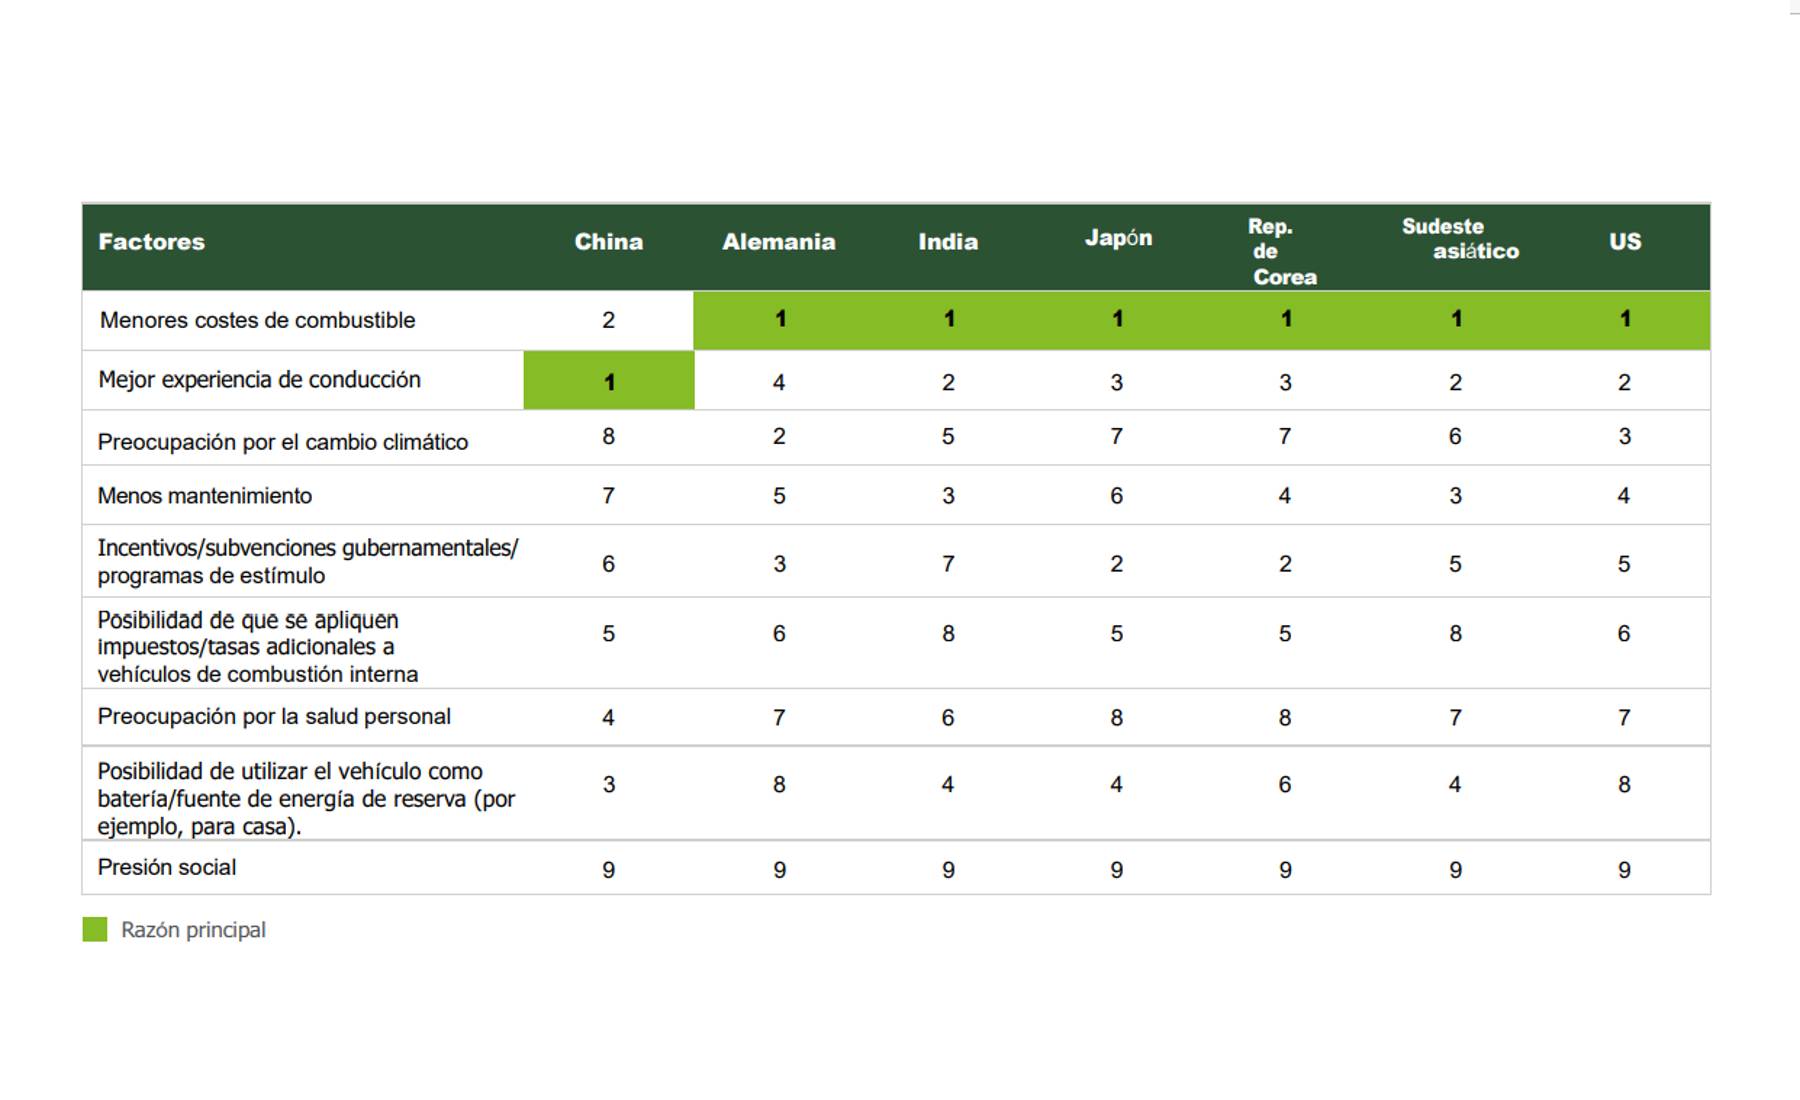The image size is (1800, 1100).
Task: Select the US column header
Action: (x=1624, y=242)
